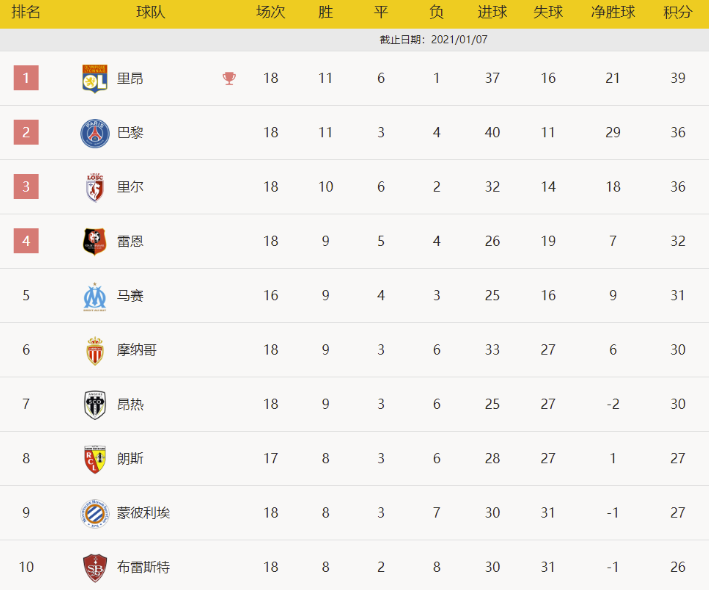Click the 截止日期 2021/01/07 date text
This screenshot has width=709, height=590.
434,40
